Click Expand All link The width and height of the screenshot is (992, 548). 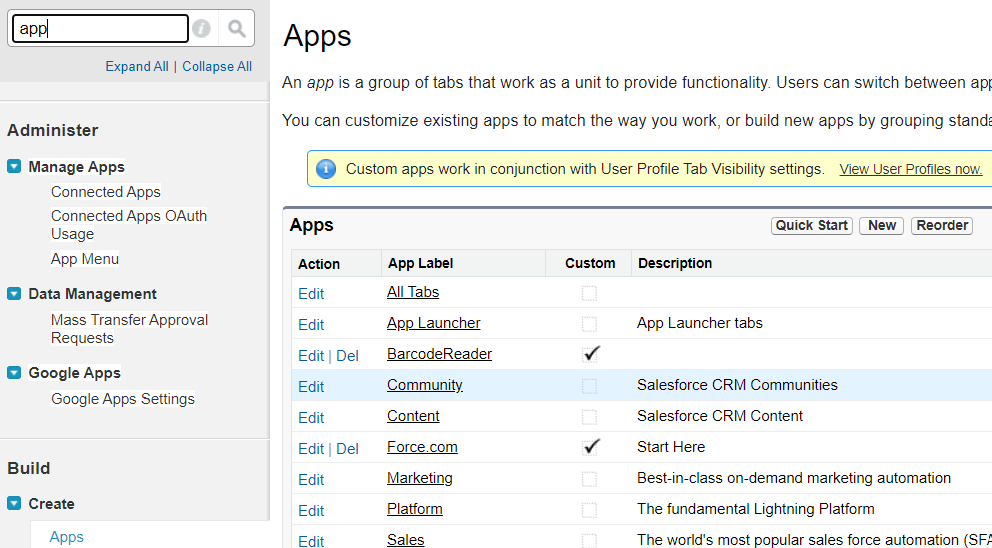(x=137, y=67)
